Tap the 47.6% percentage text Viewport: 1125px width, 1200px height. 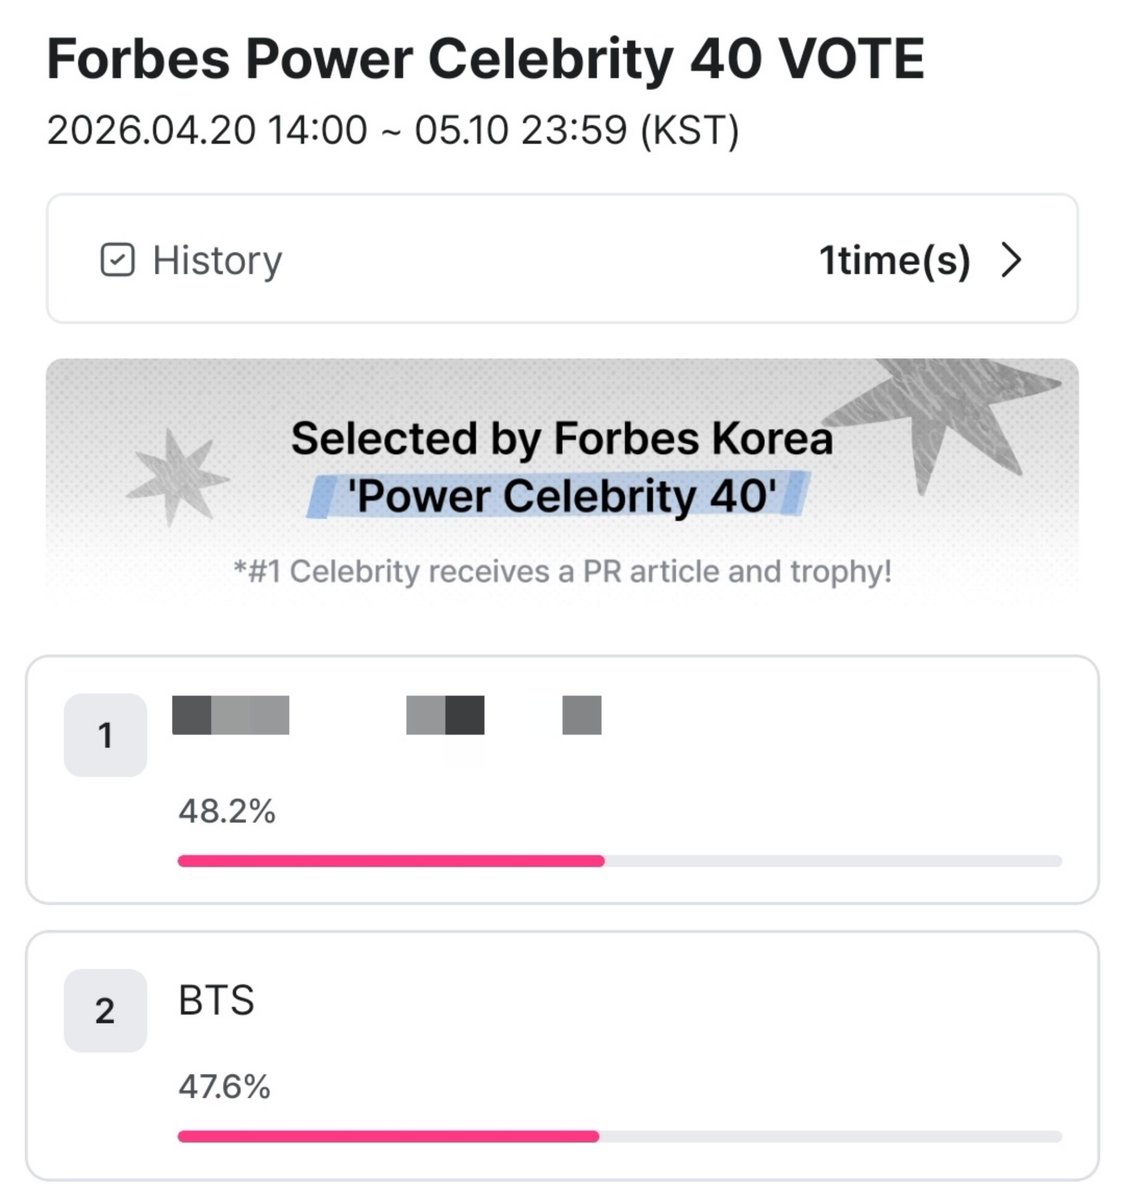tap(224, 1087)
